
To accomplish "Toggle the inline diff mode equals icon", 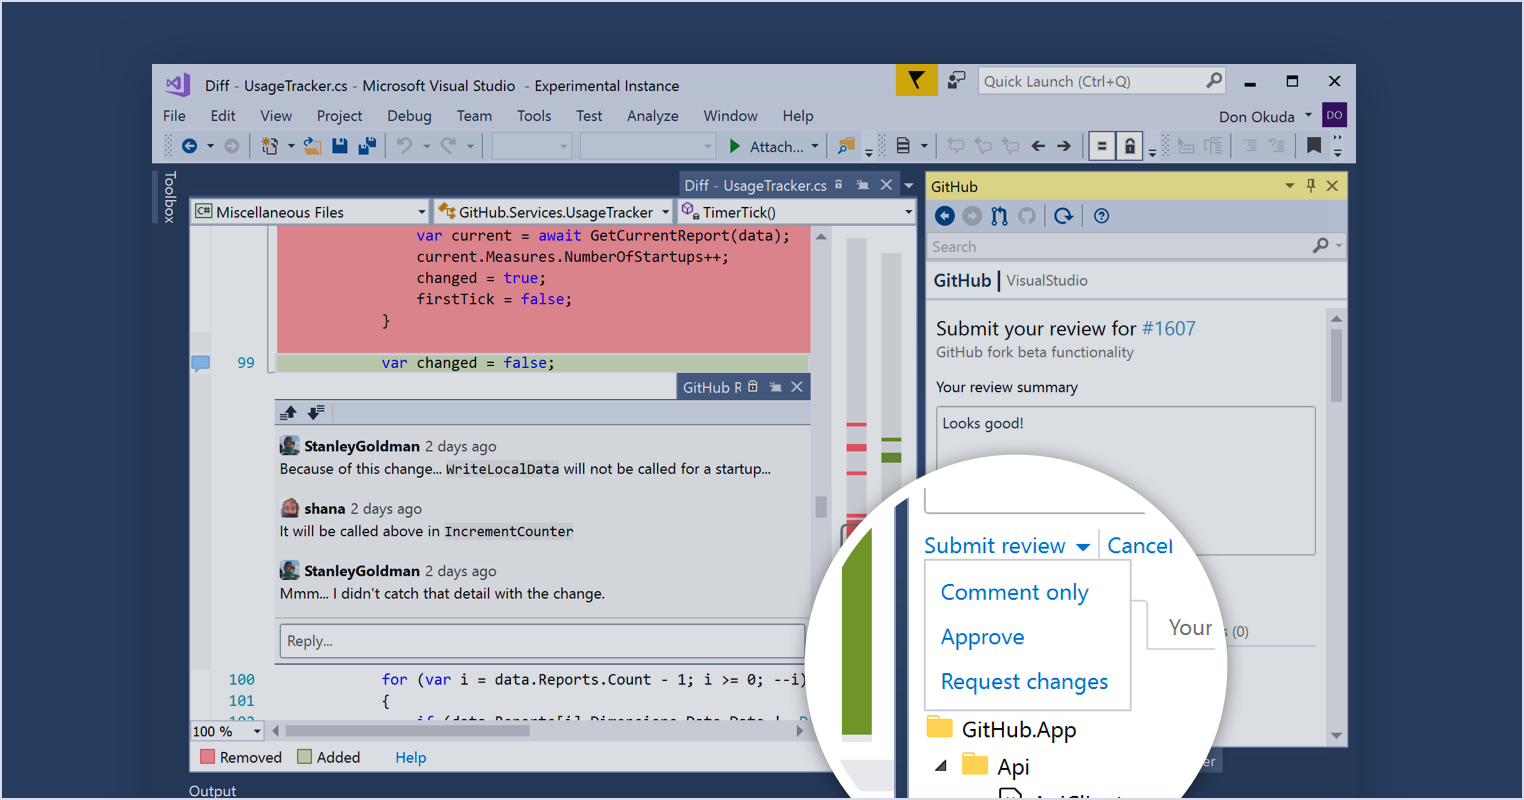I will (1101, 146).
